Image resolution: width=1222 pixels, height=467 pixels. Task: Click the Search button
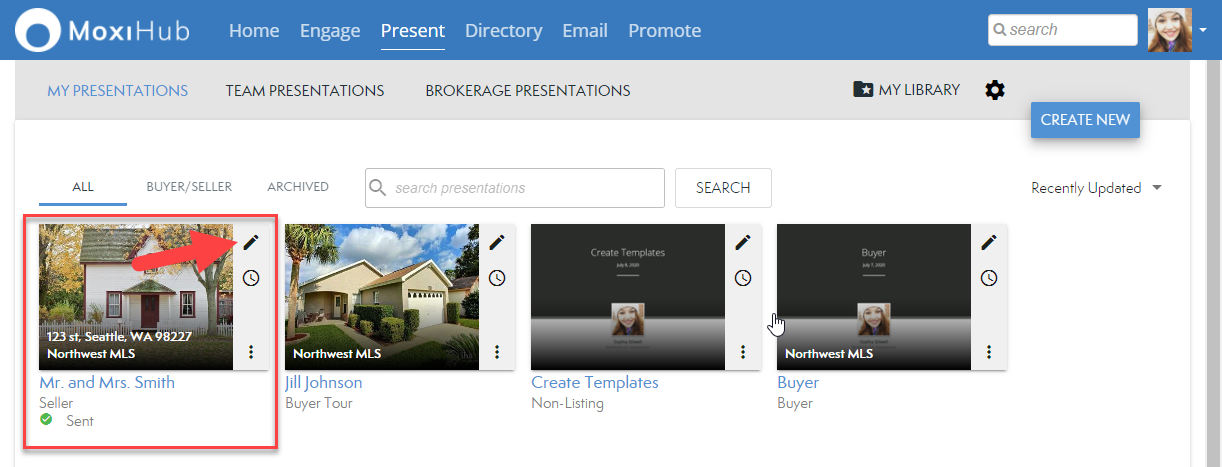pos(723,188)
